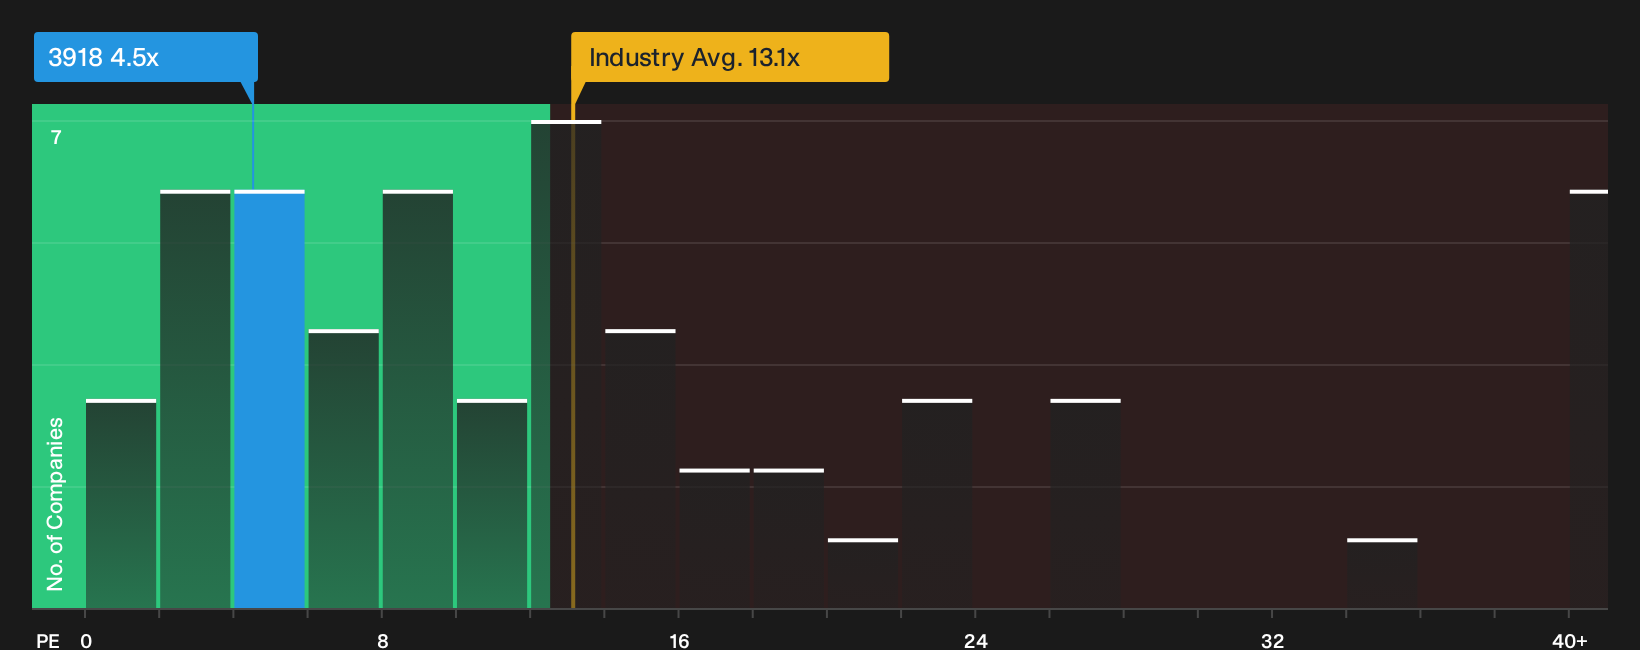Click the x-axis label 40+
This screenshot has width=1640, height=650.
[x=1570, y=640]
